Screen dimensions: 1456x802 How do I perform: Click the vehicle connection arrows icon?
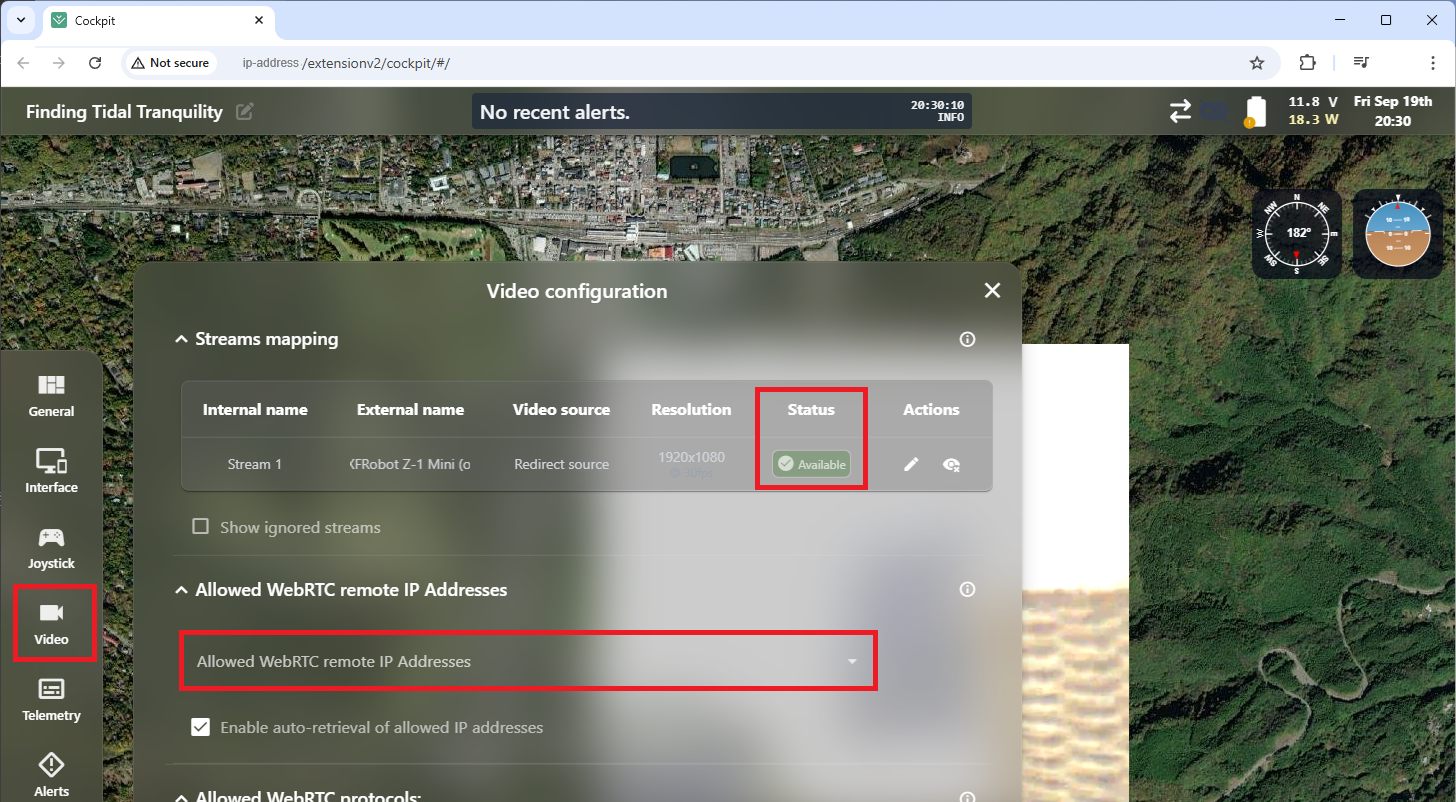pos(1181,111)
